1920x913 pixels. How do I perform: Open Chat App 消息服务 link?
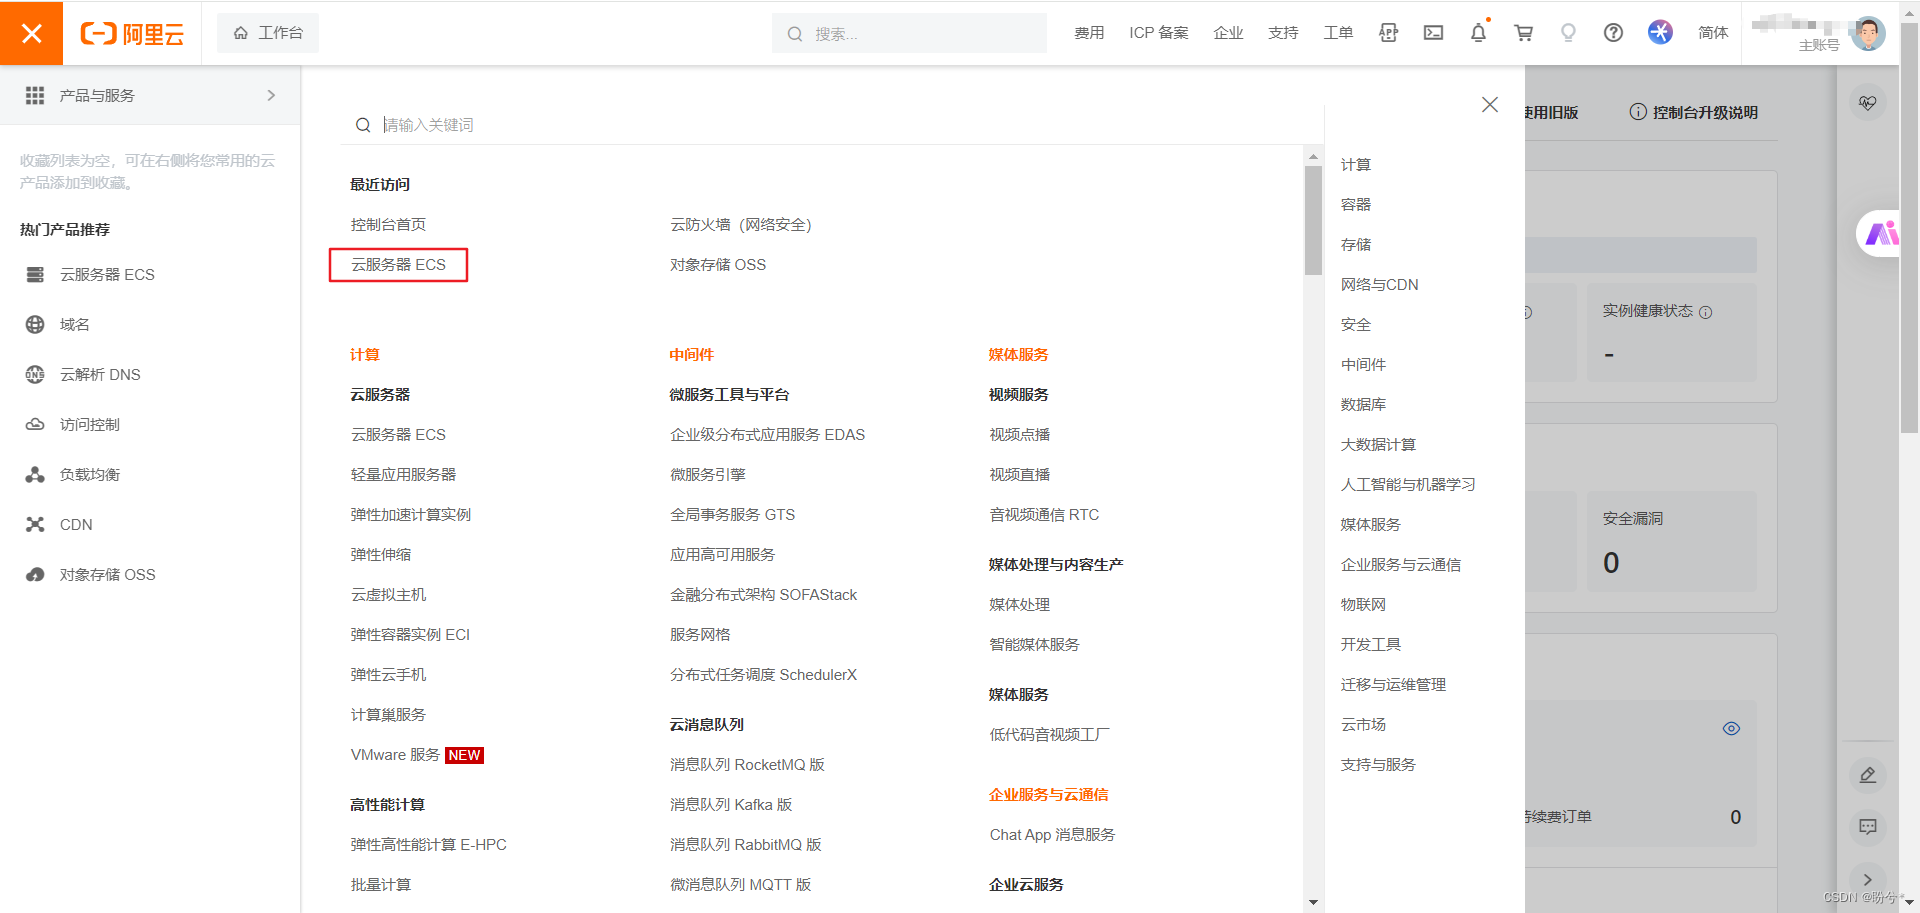point(1052,835)
